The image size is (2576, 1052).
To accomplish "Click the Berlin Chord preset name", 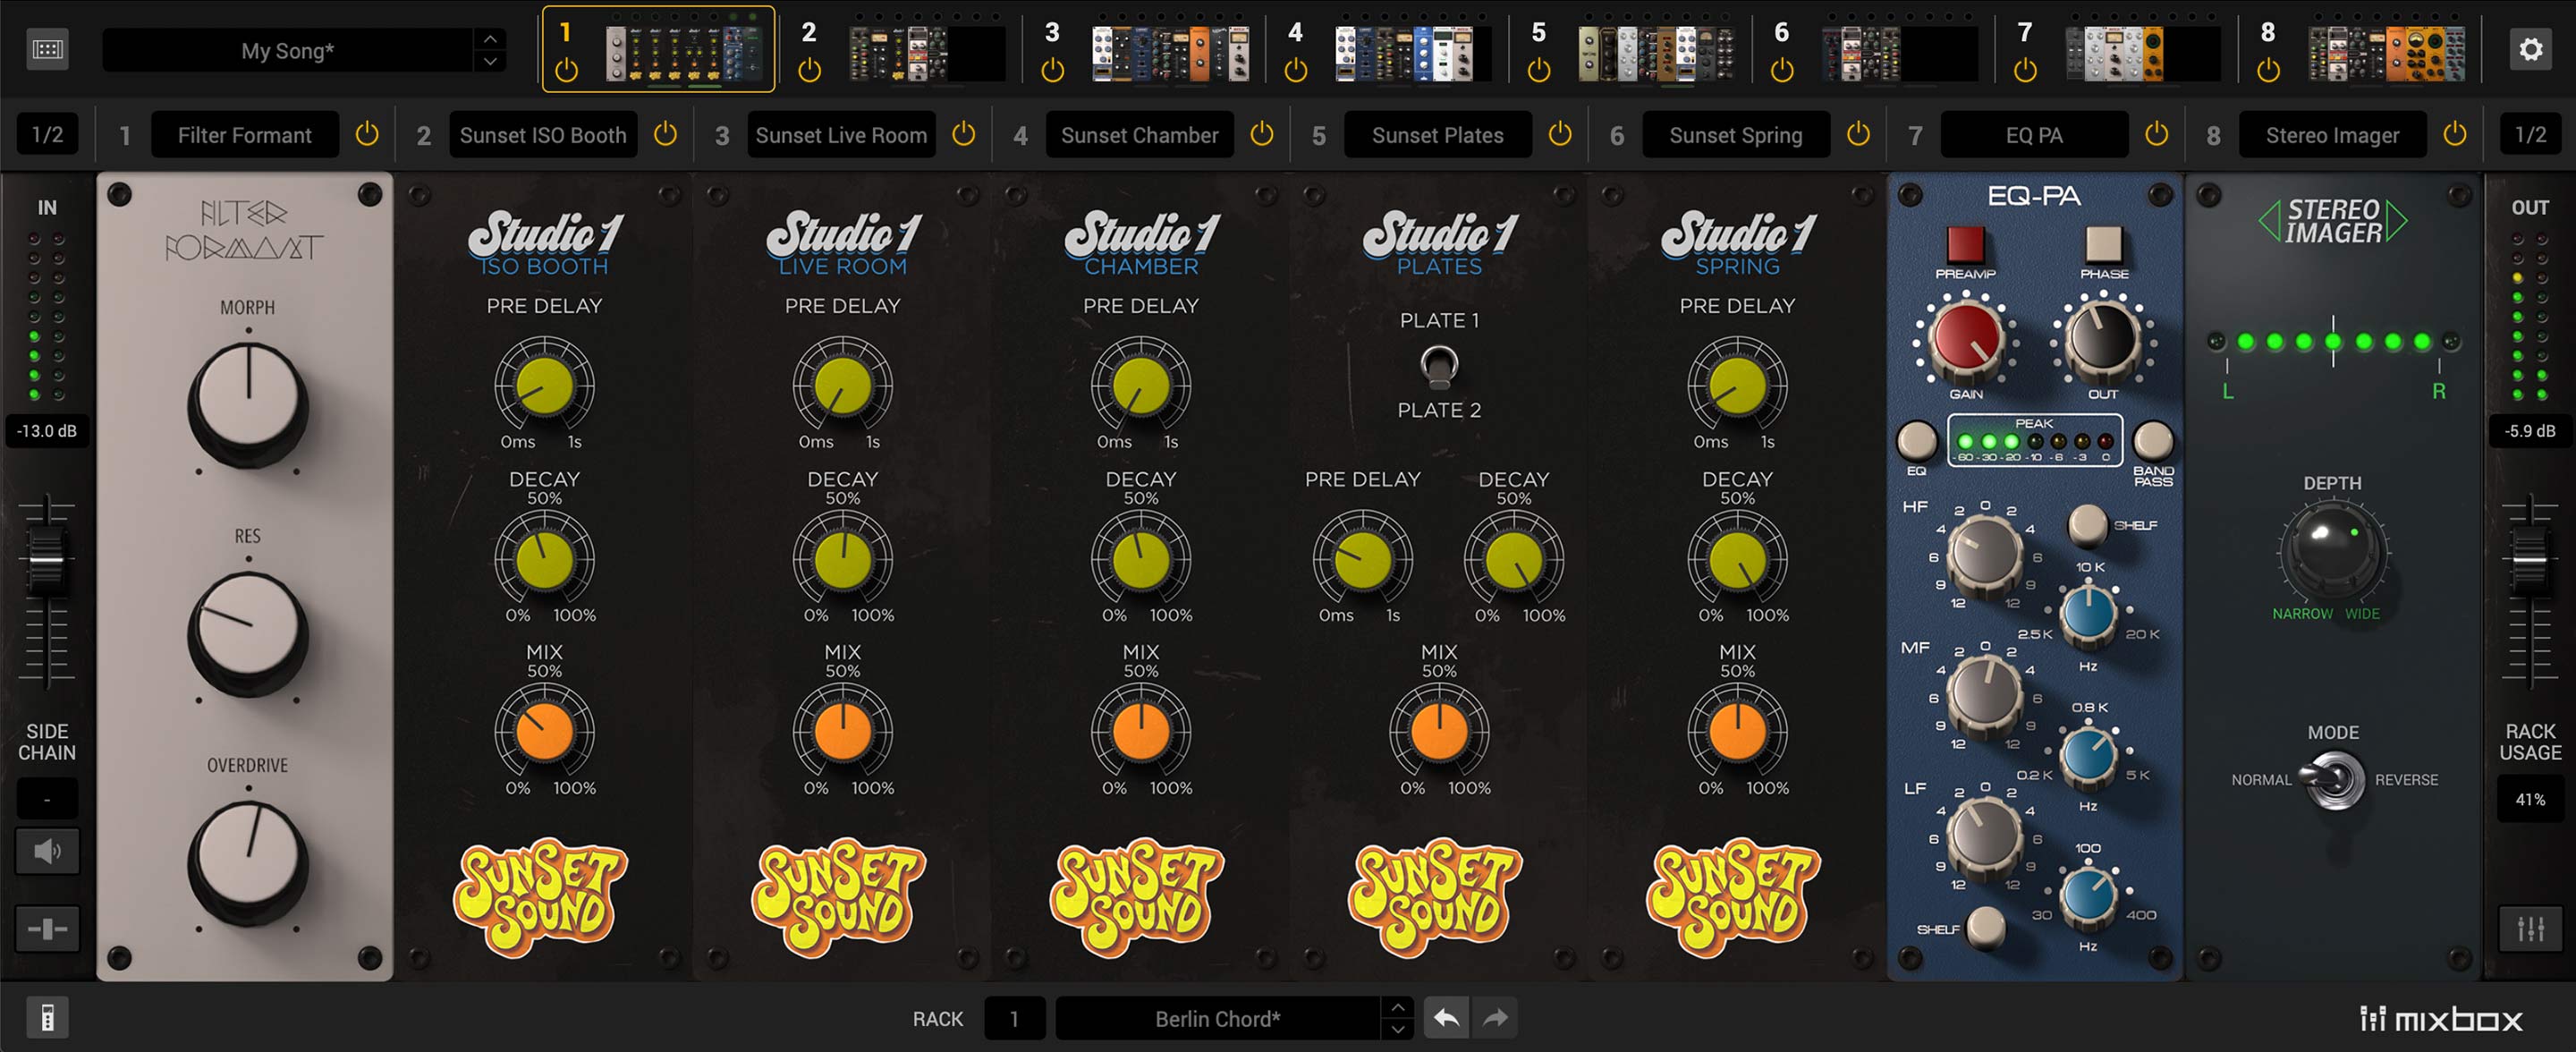I will pos(1217,1019).
